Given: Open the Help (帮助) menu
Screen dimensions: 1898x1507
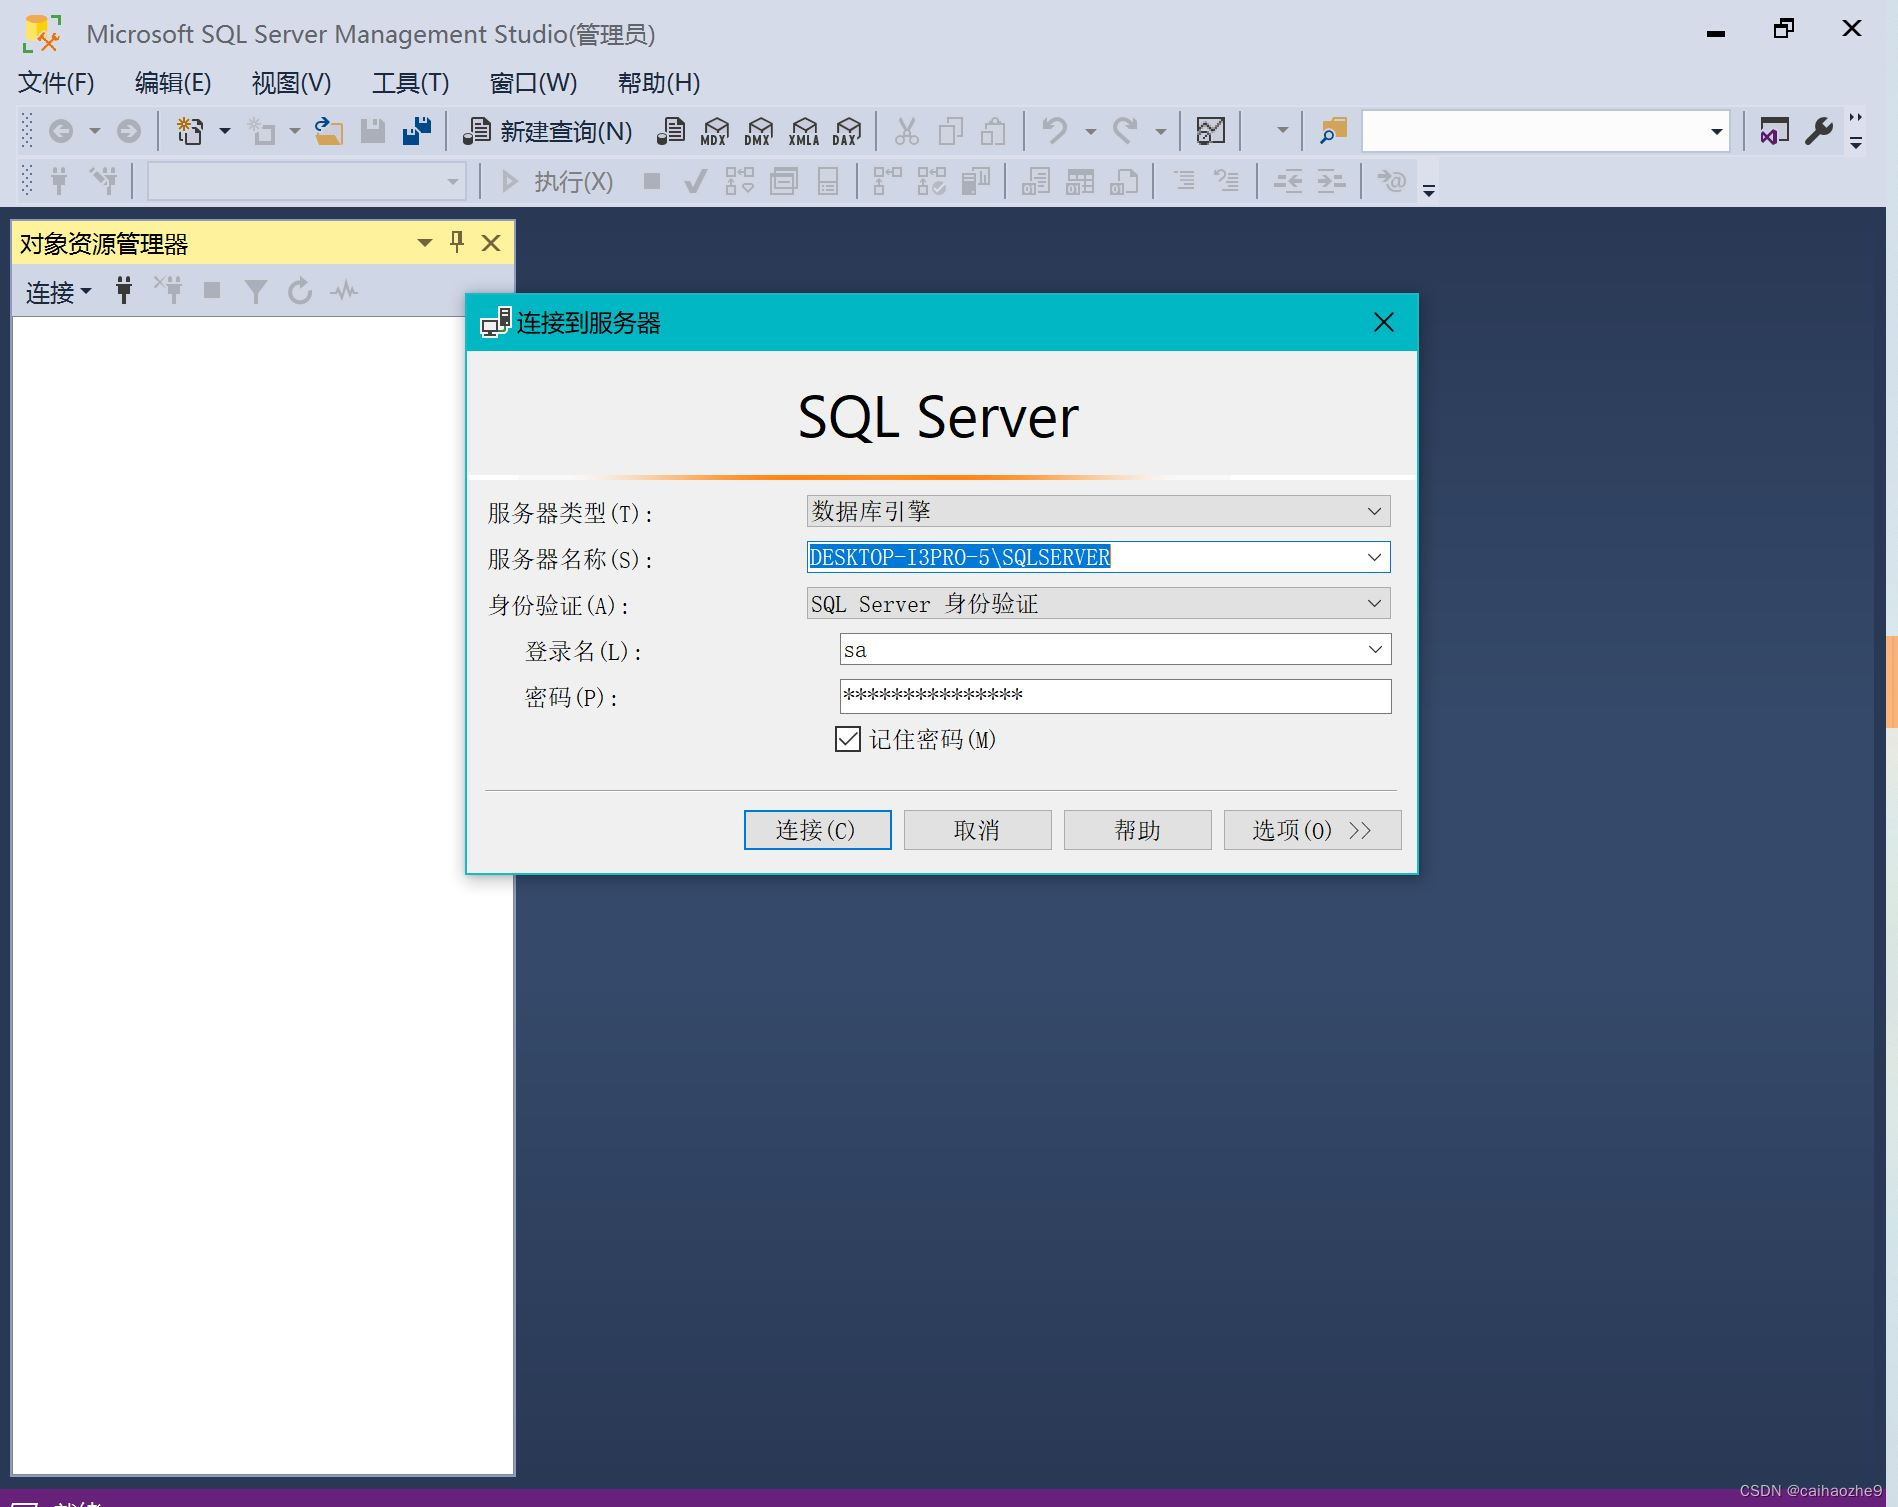Looking at the screenshot, I should pyautogui.click(x=658, y=83).
